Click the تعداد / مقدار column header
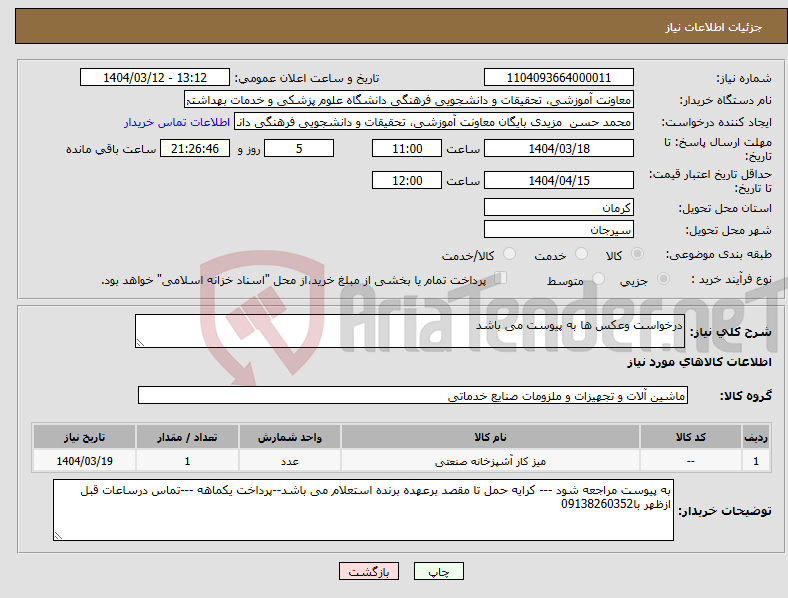The width and height of the screenshot is (788, 598). pyautogui.click(x=187, y=437)
